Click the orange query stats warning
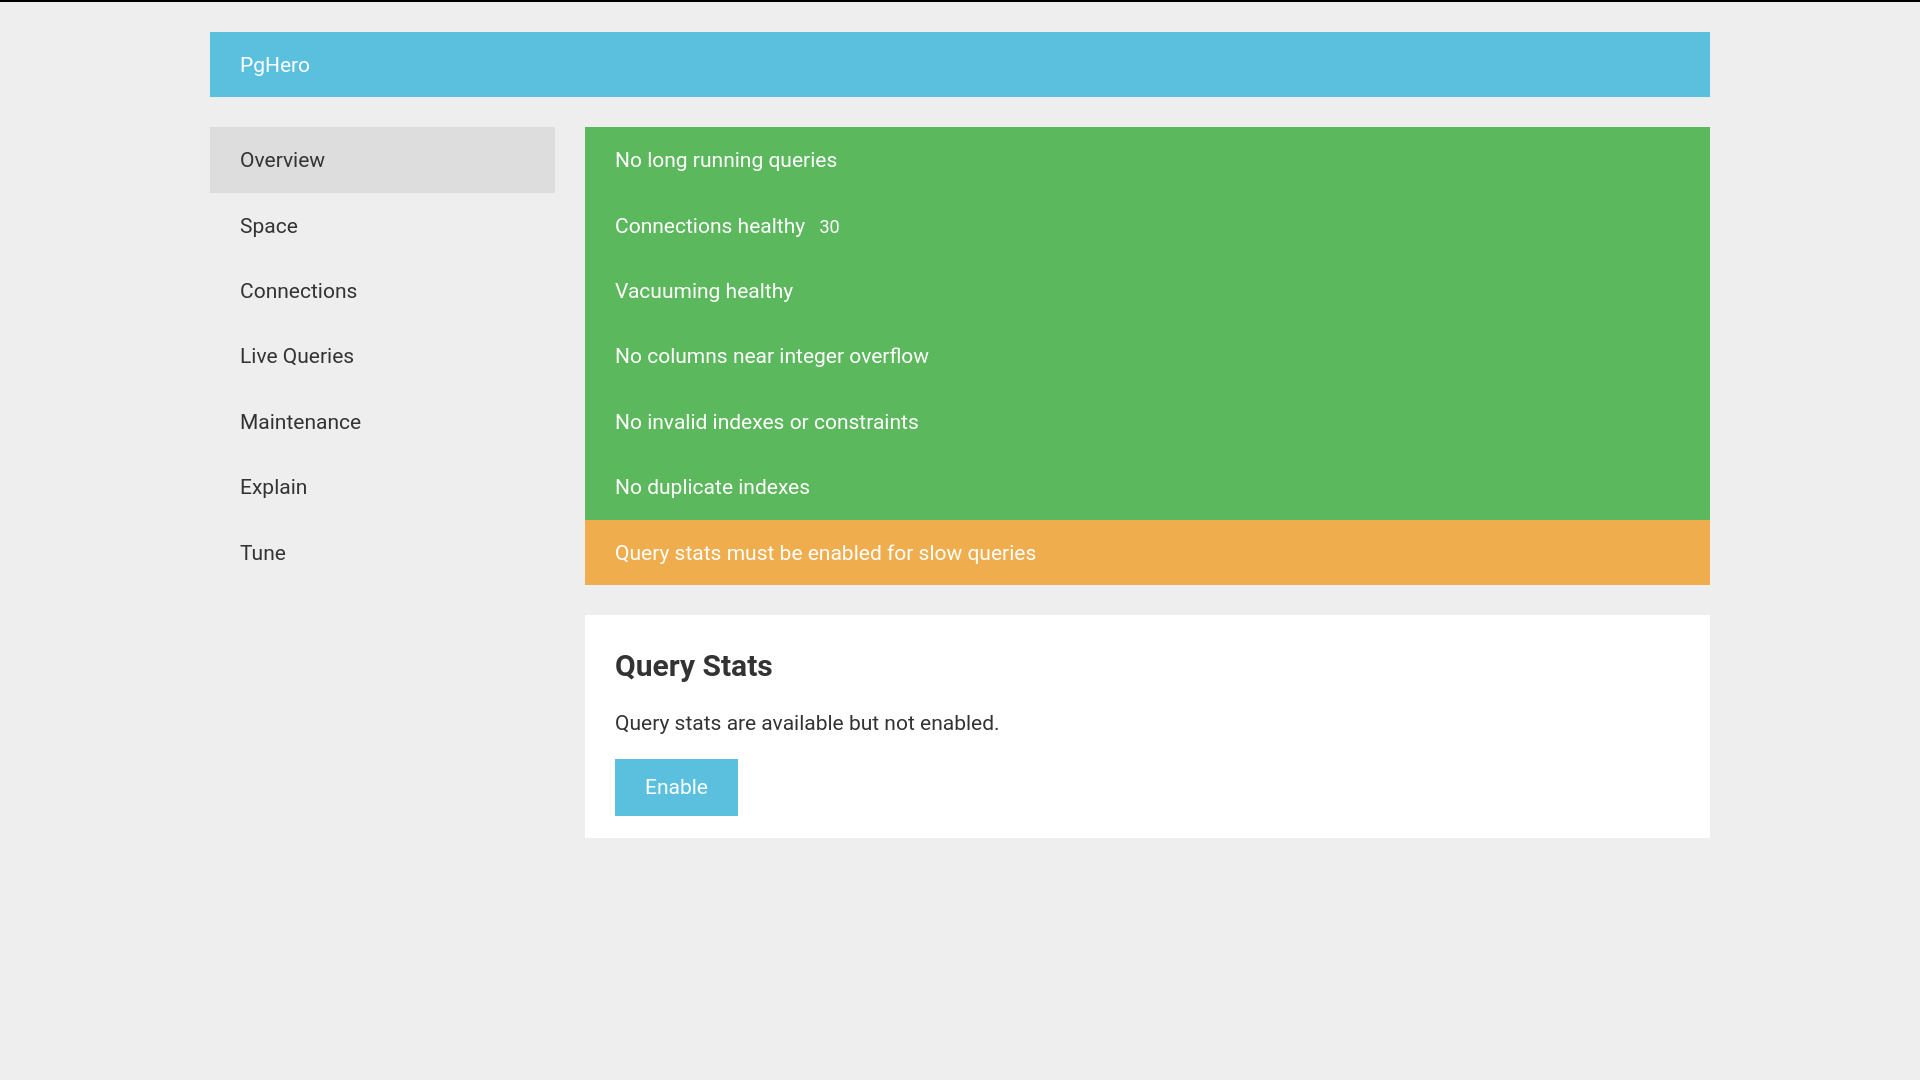The height and width of the screenshot is (1080, 1920). pyautogui.click(x=825, y=553)
